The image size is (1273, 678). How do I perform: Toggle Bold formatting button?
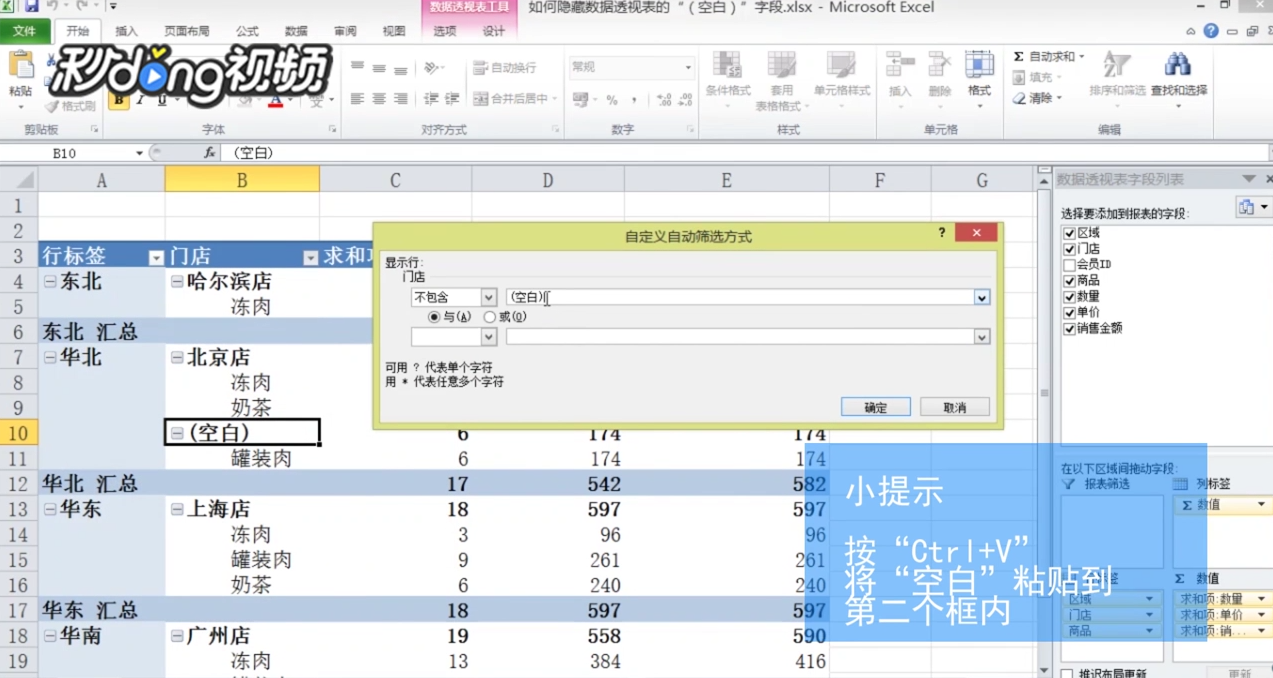pyautogui.click(x=119, y=99)
